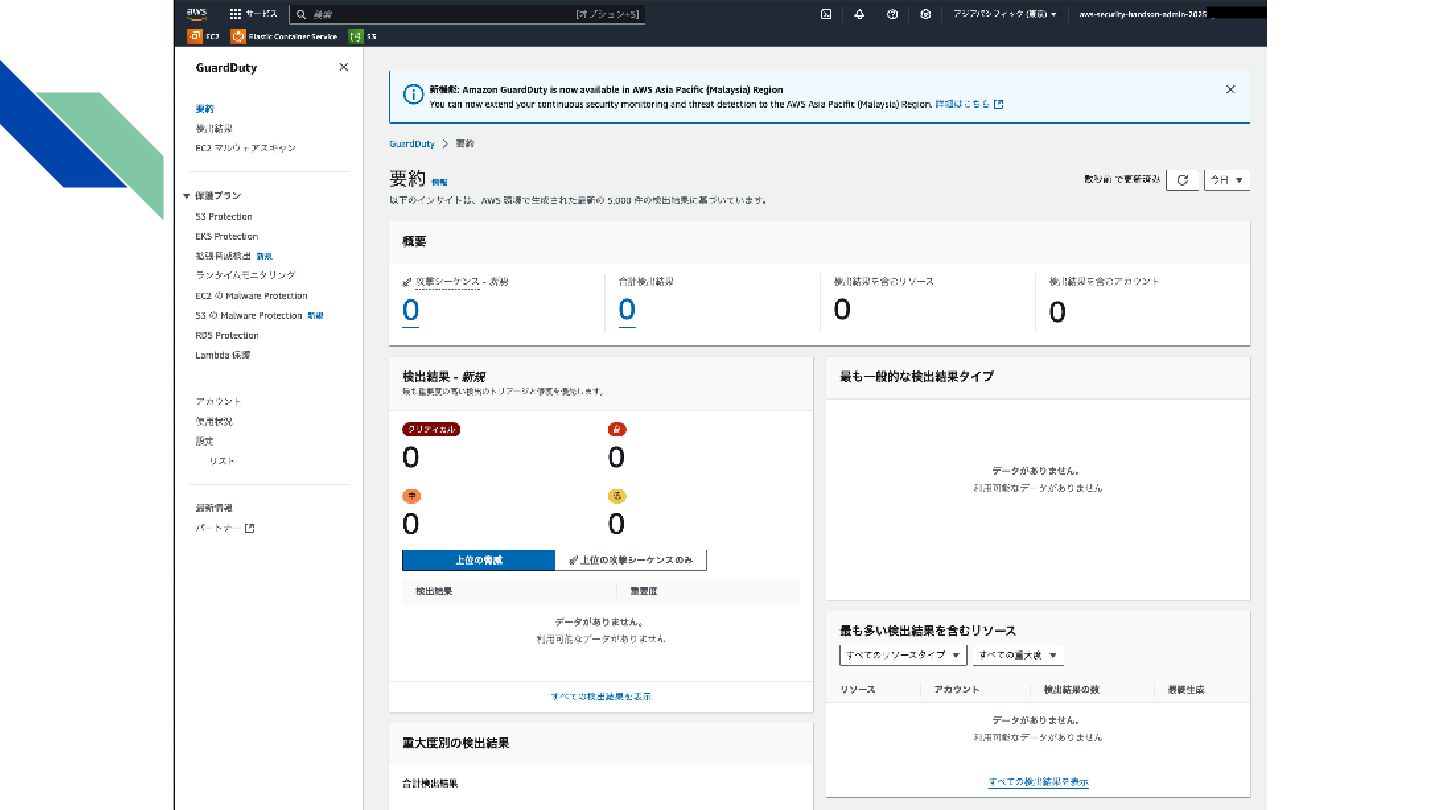The image size is (1440, 810).
Task: Show all findings in the resources panel
Action: (1038, 782)
